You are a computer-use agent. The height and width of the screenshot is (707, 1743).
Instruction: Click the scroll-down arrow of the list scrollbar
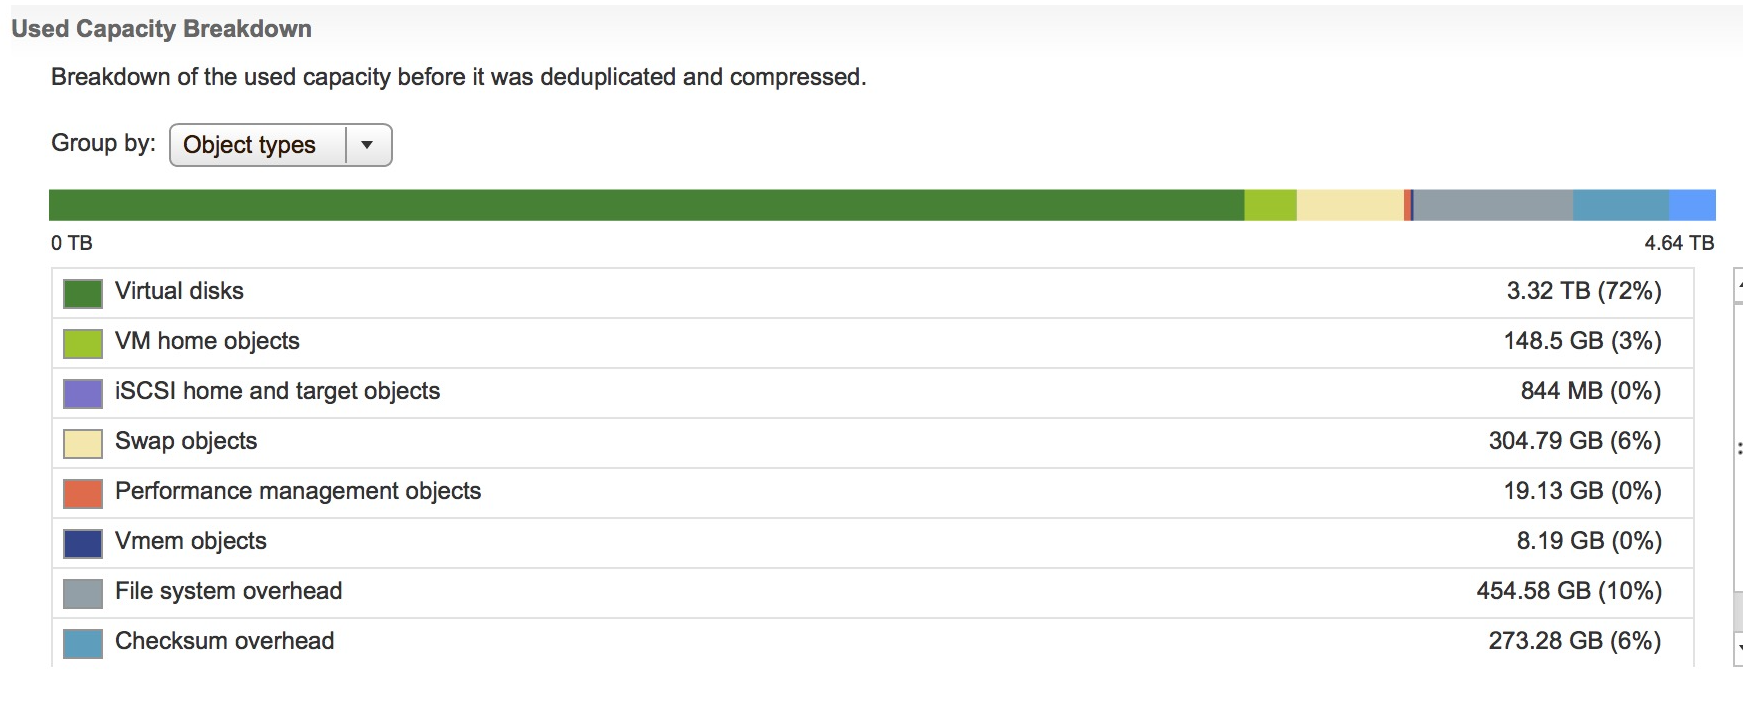(x=1739, y=647)
